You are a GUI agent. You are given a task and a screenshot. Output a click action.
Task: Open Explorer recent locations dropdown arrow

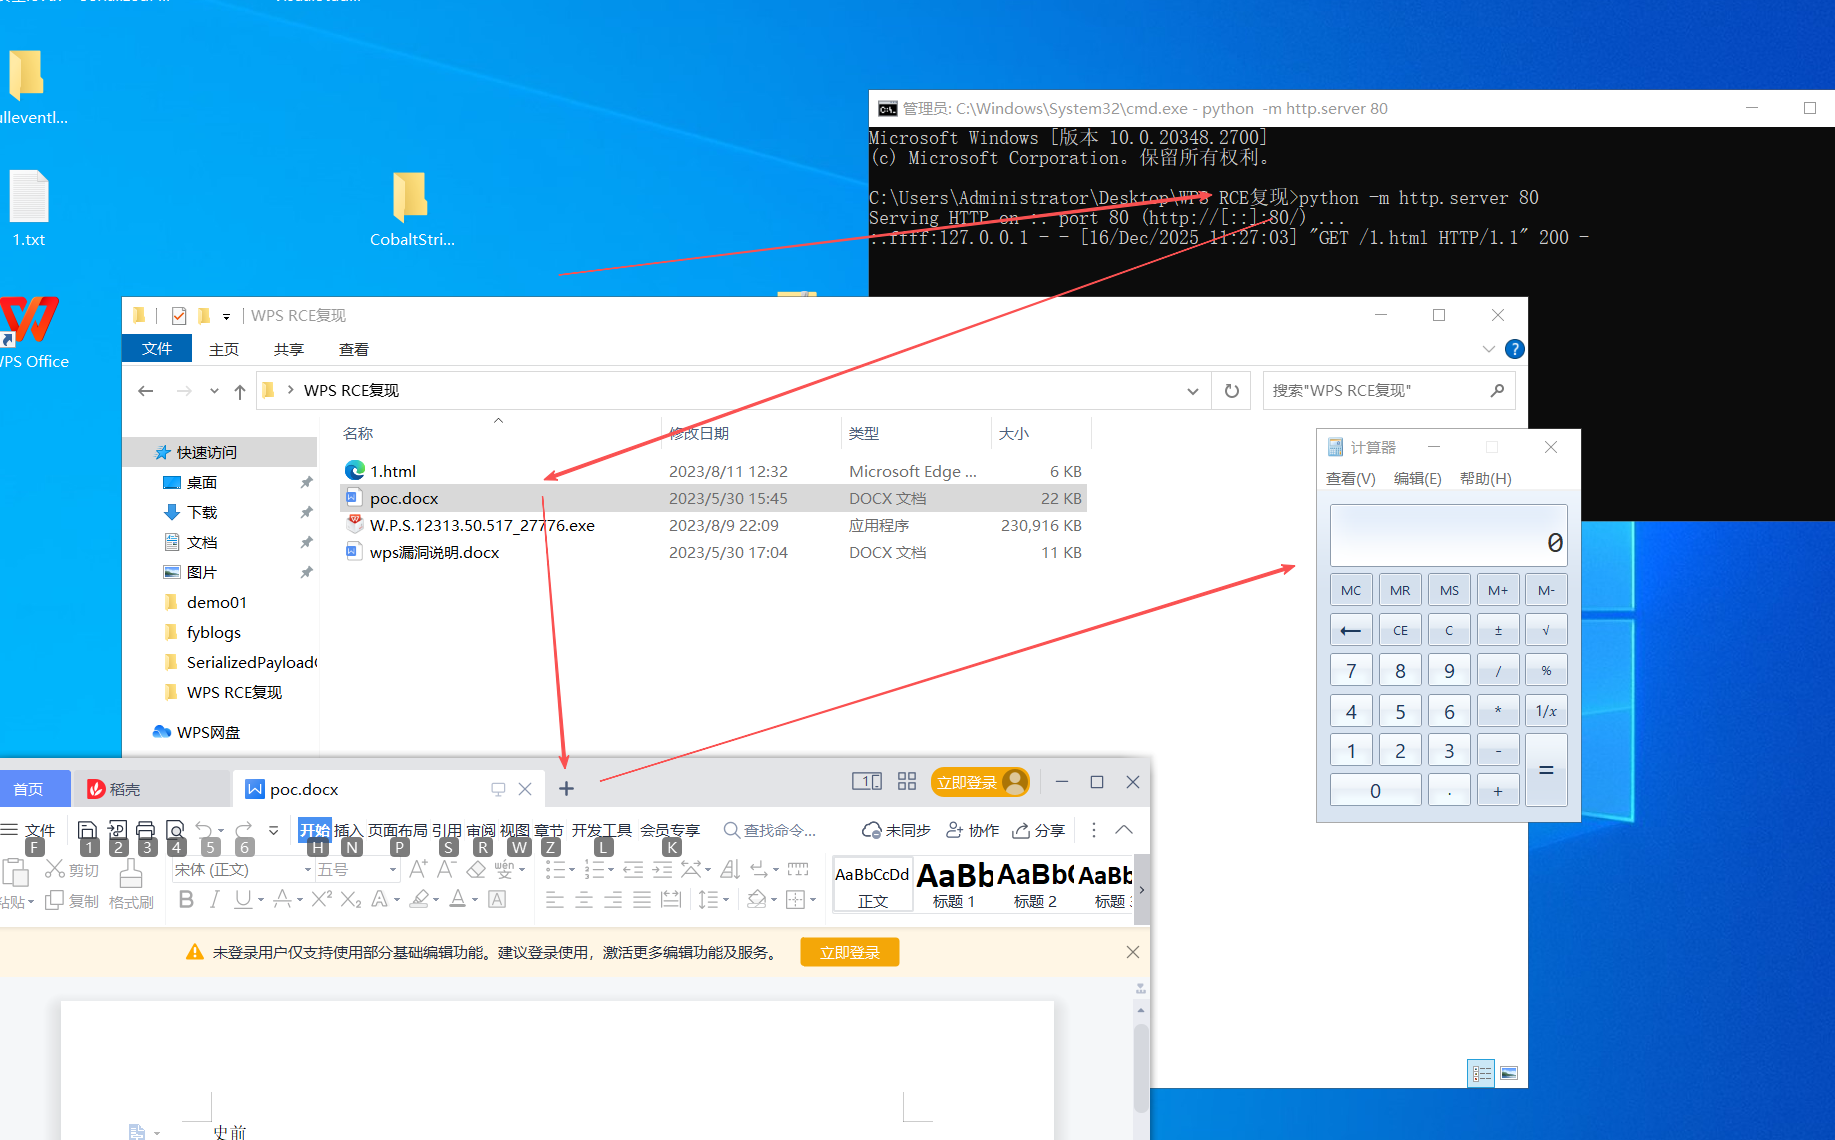coord(214,391)
